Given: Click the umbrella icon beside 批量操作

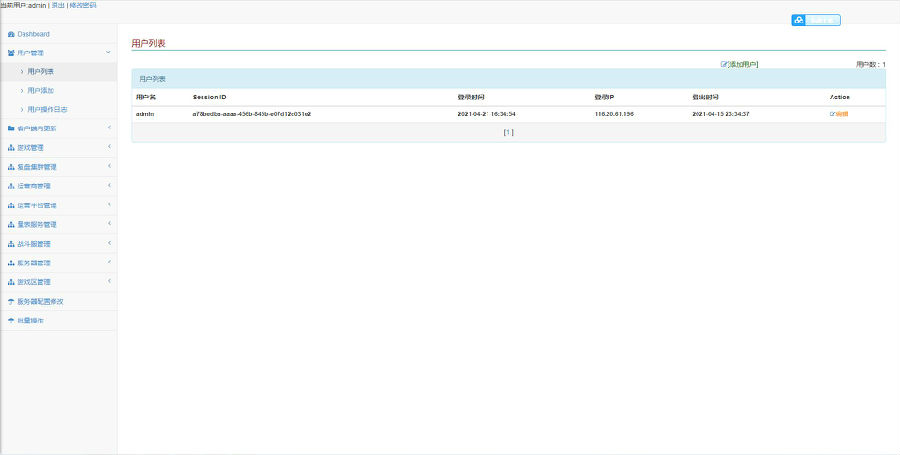Looking at the screenshot, I should 11,320.
